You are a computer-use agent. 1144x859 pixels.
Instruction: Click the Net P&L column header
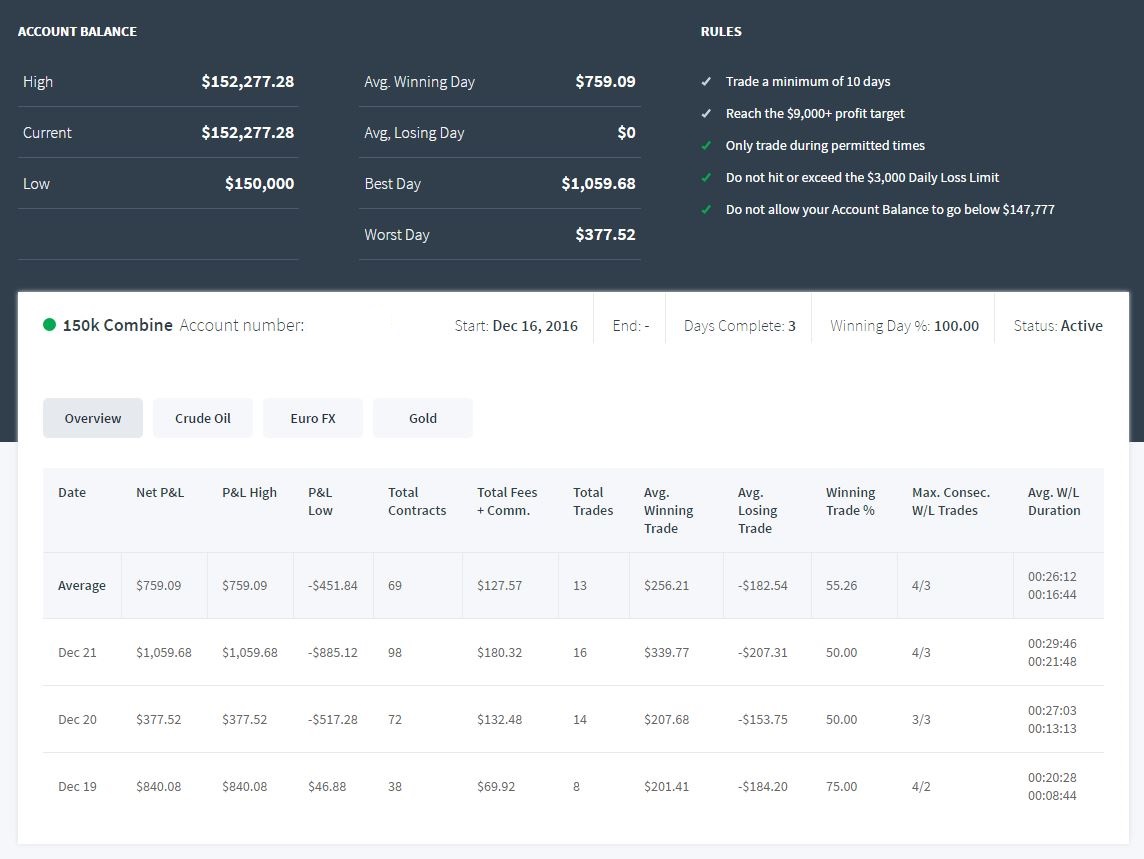[160, 493]
